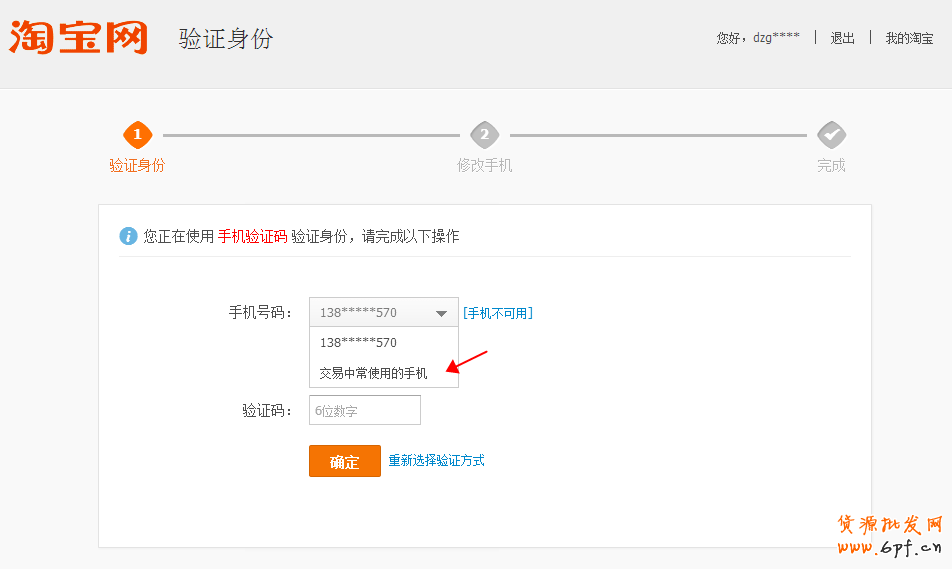Click the [手机不可用] link

tap(497, 313)
